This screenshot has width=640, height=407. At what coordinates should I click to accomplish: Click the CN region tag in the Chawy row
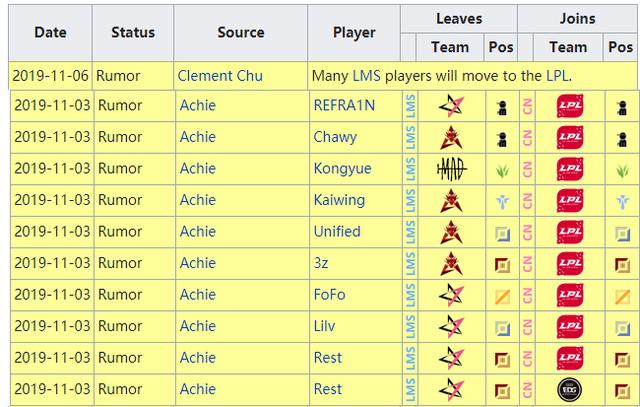(527, 138)
